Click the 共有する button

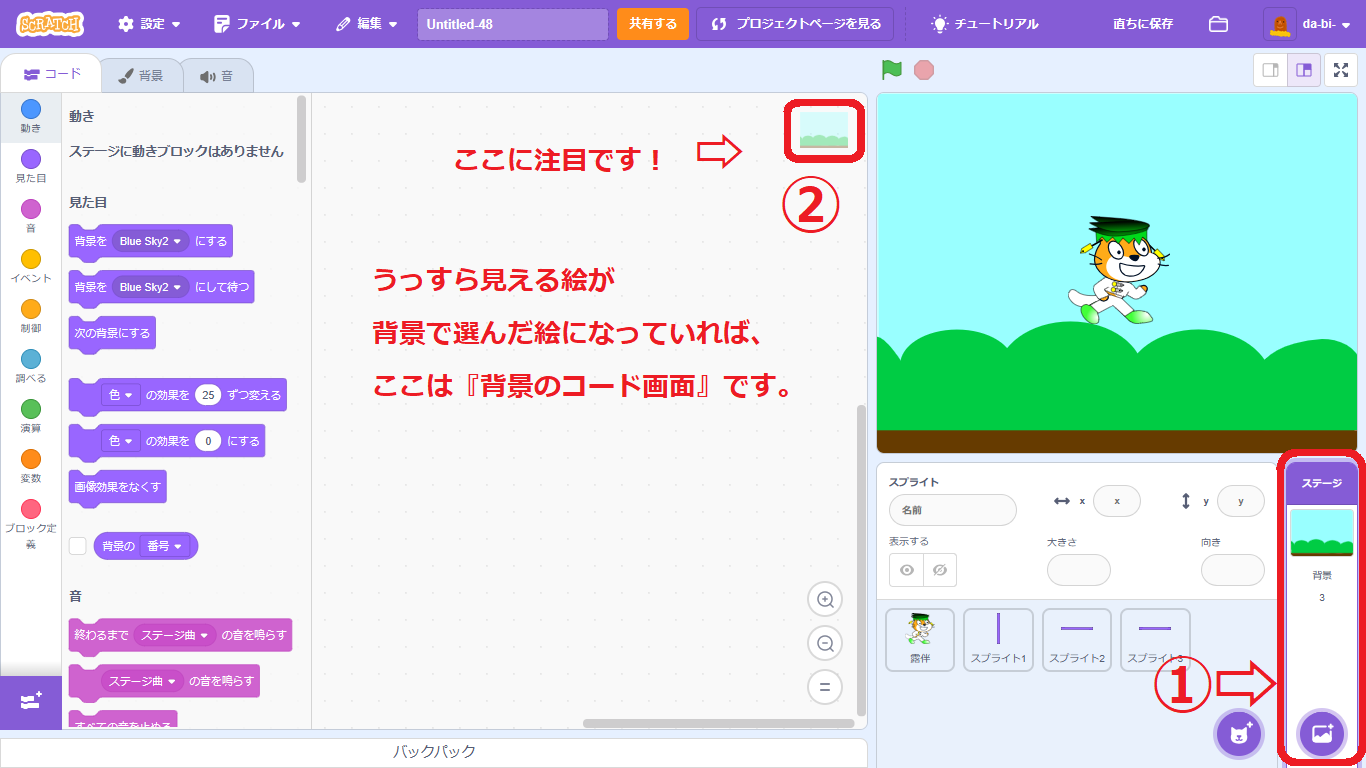(653, 24)
